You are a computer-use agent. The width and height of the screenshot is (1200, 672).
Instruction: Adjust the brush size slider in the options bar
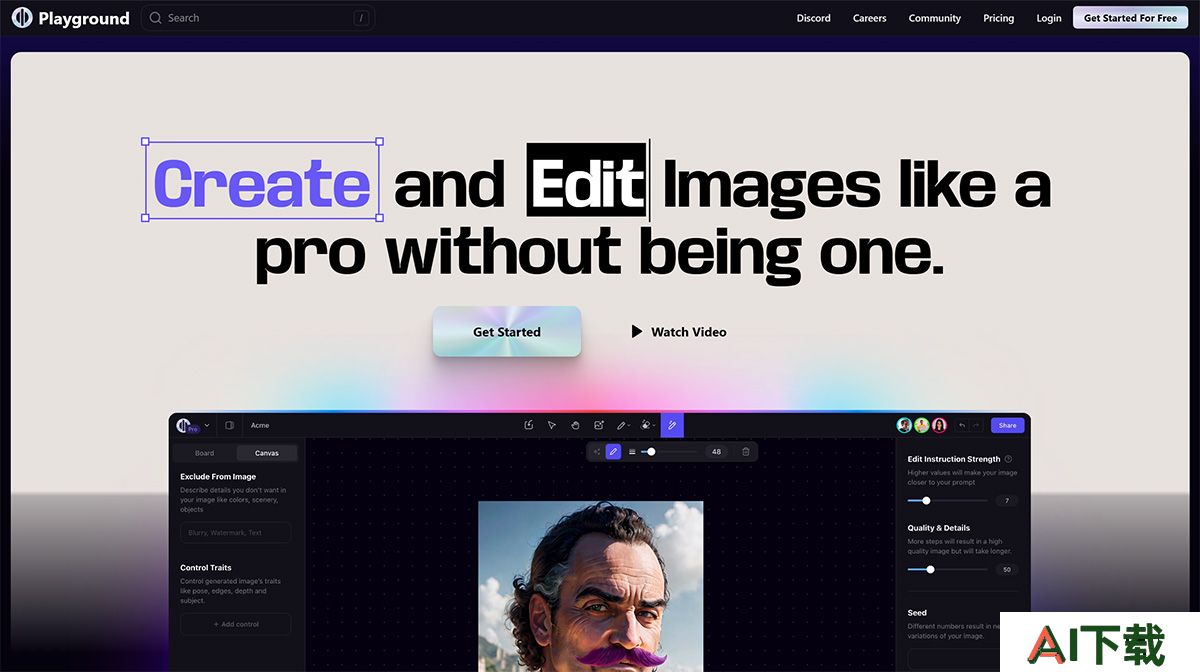(670, 452)
